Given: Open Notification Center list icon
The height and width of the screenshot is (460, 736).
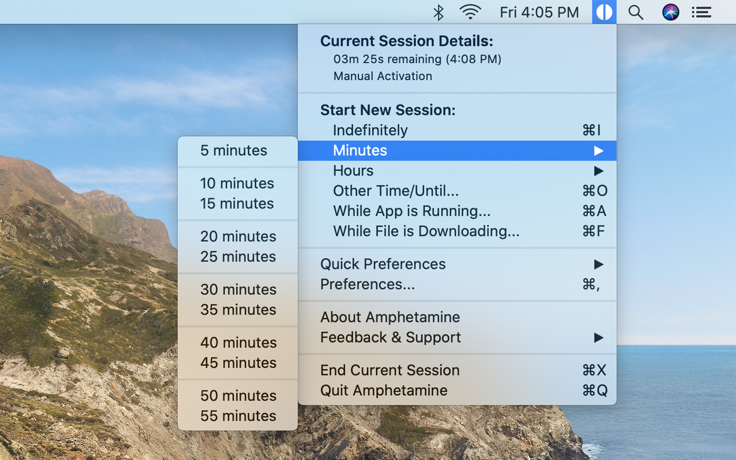Looking at the screenshot, I should pos(701,12).
